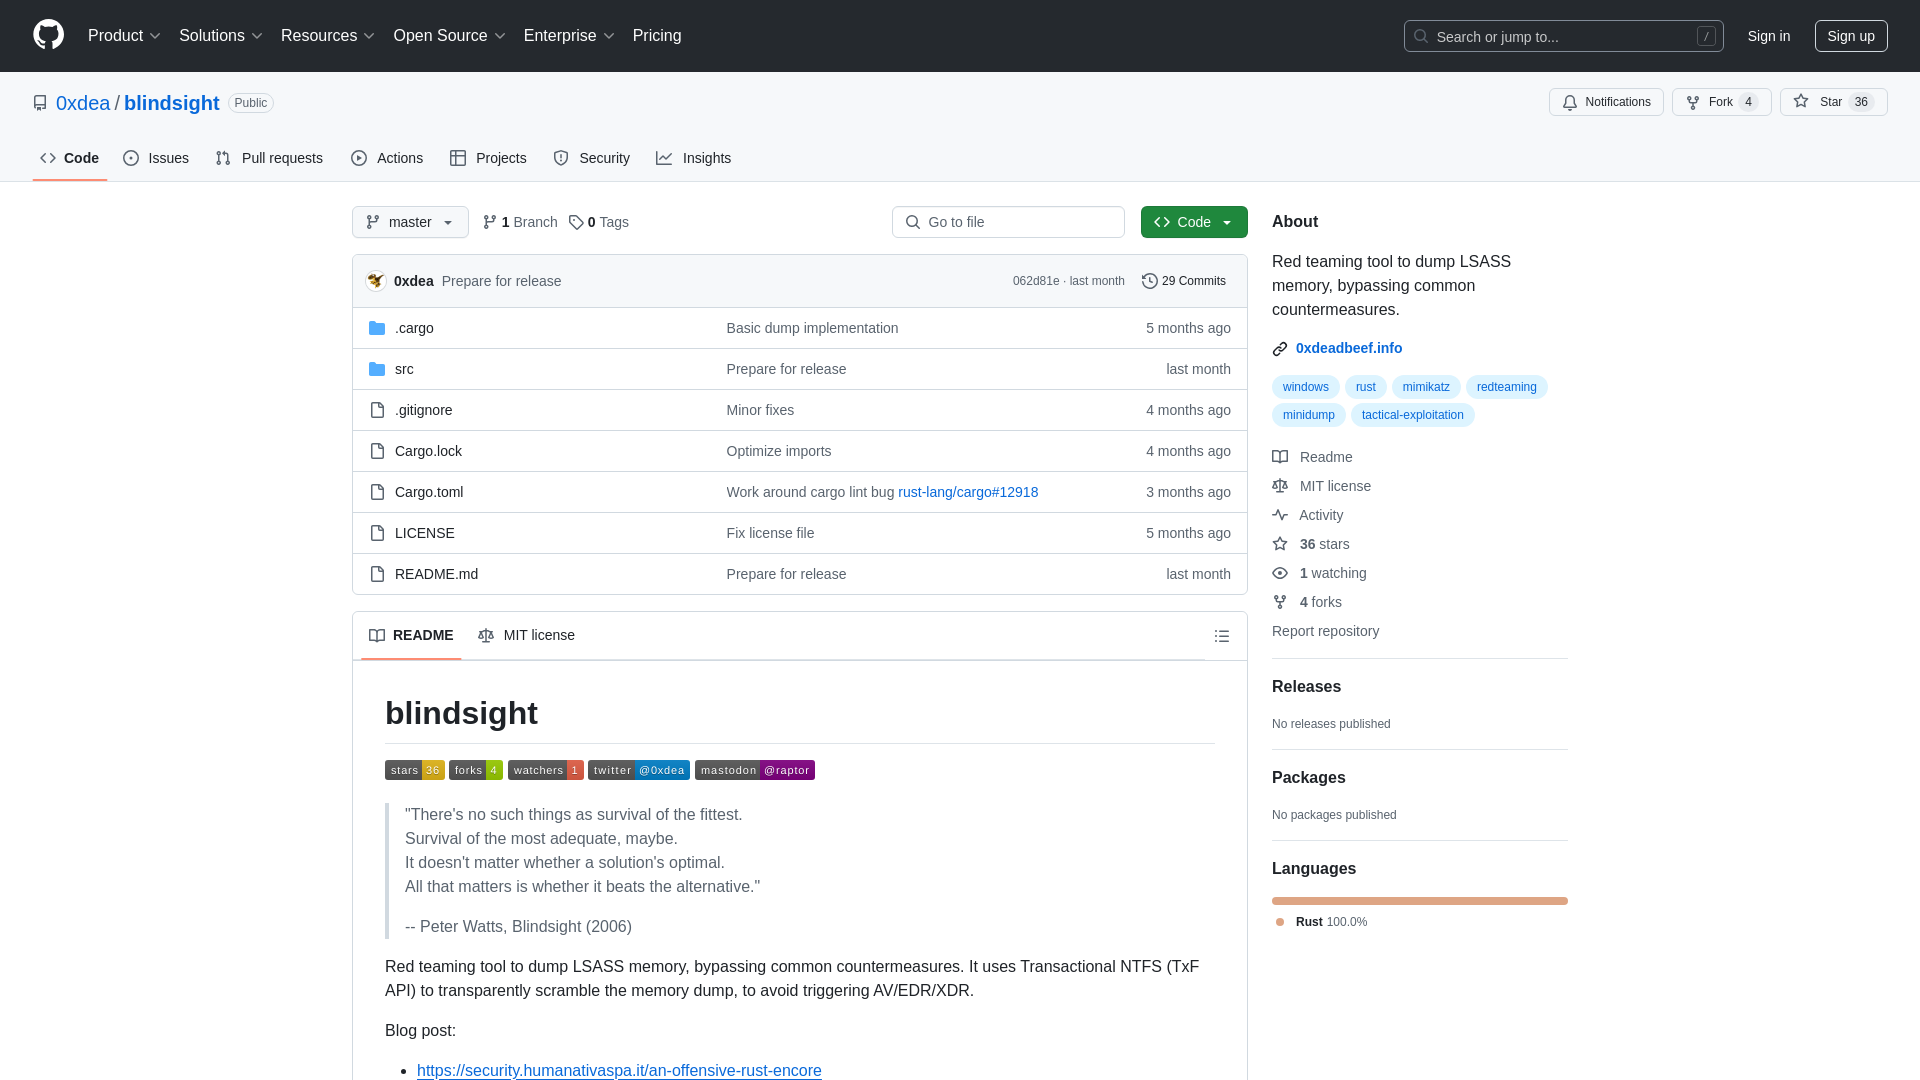Click the Star icon to star repo
The height and width of the screenshot is (1080, 1920).
point(1801,102)
